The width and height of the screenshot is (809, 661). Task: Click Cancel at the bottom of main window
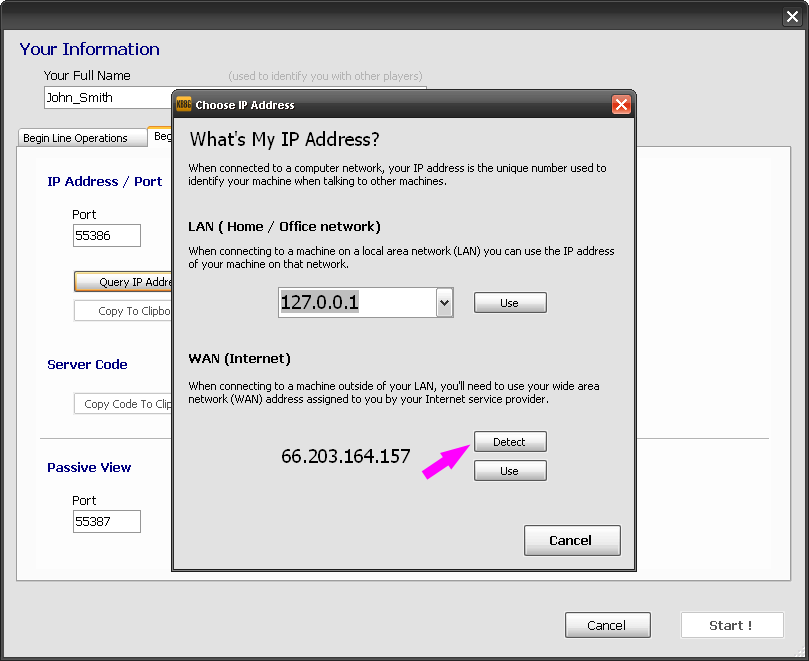(x=607, y=625)
